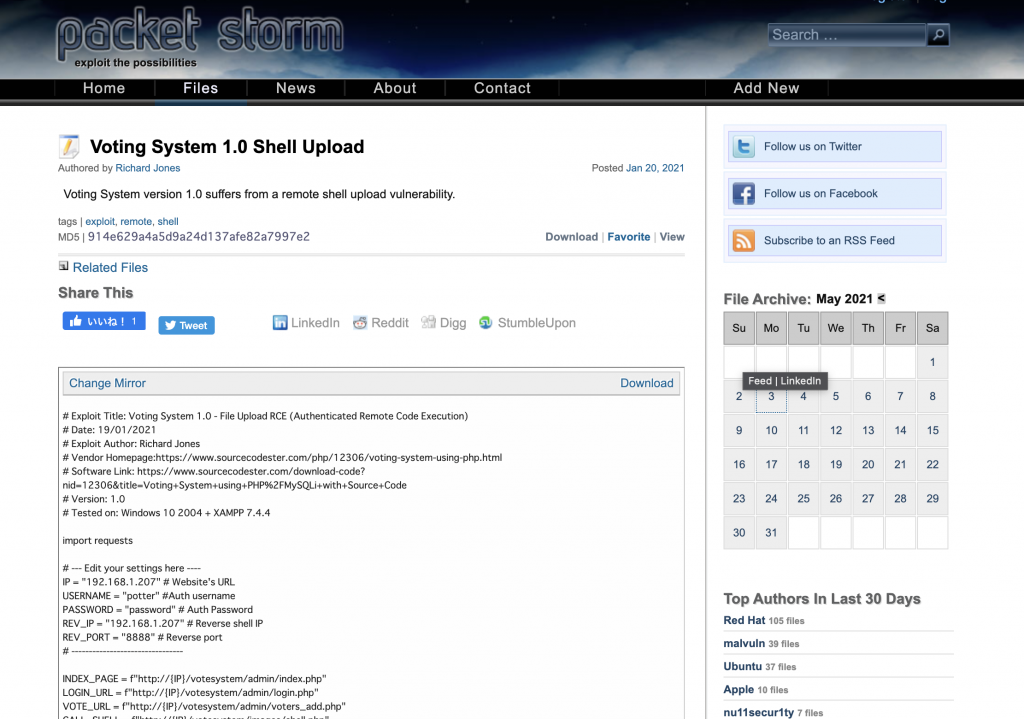Viewport: 1024px width, 719px height.
Task: Open top author Ubuntu
Action: pos(743,666)
